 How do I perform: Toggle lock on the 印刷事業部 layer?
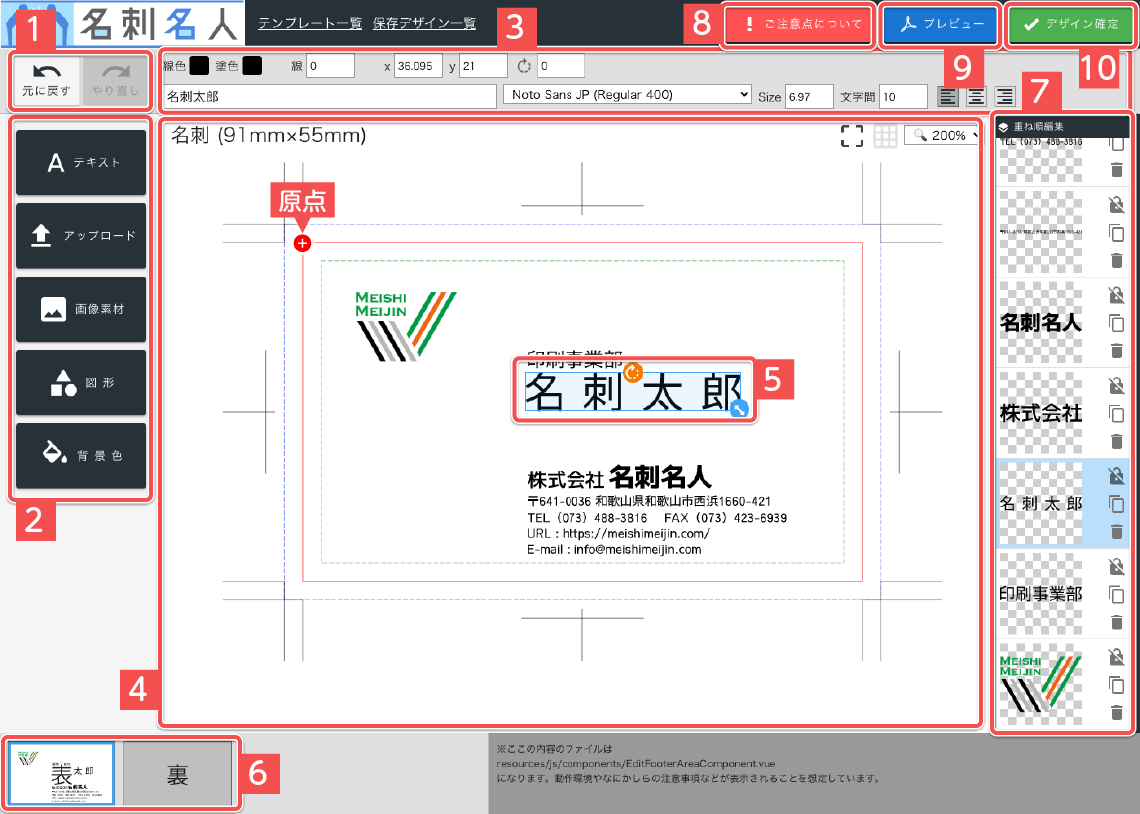coord(1116,566)
